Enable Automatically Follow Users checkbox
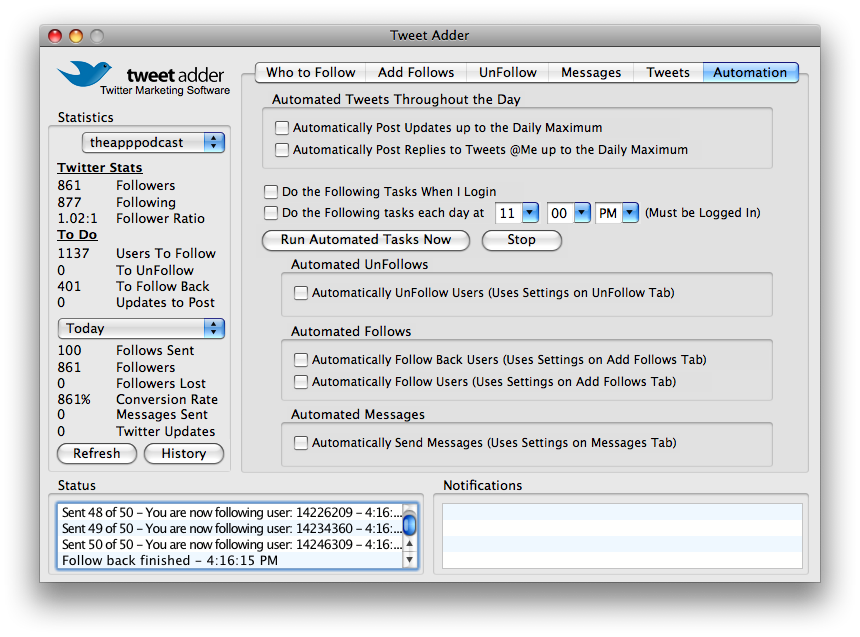Screen dimensions: 860x637 (301, 381)
